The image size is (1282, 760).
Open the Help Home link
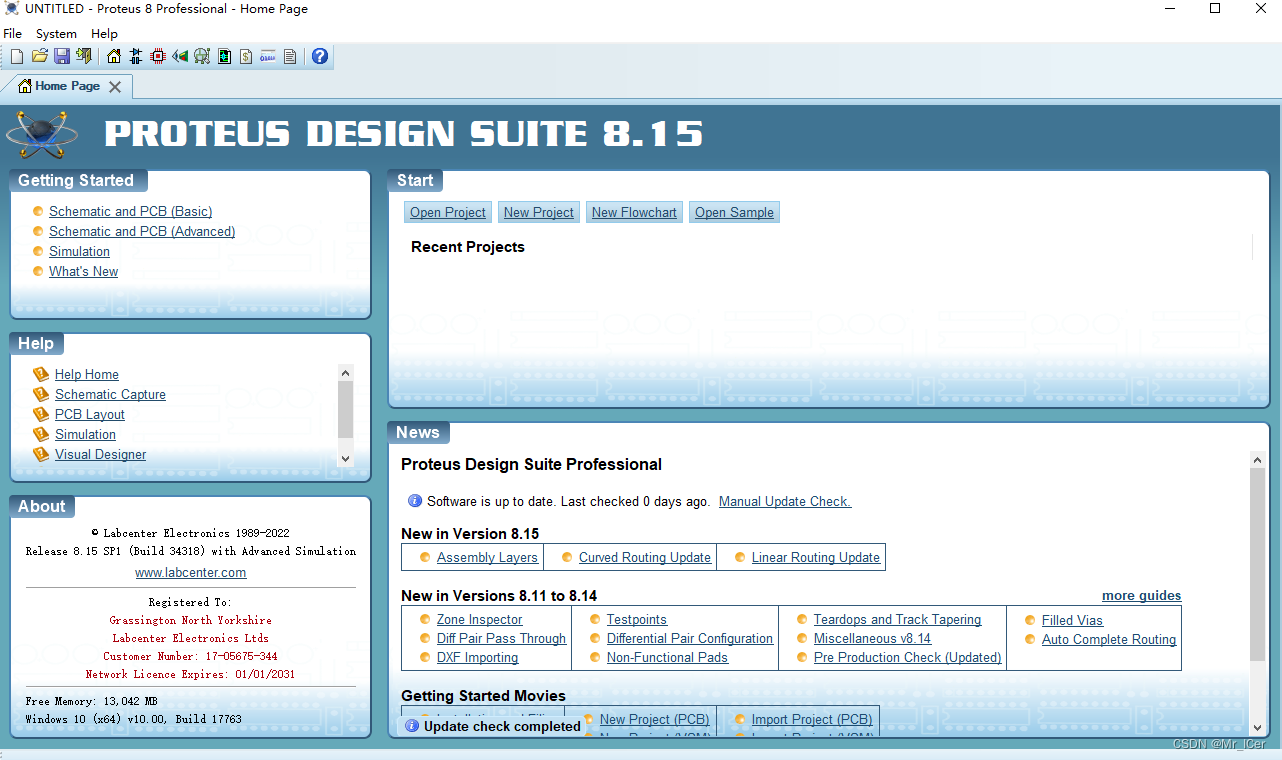(87, 374)
